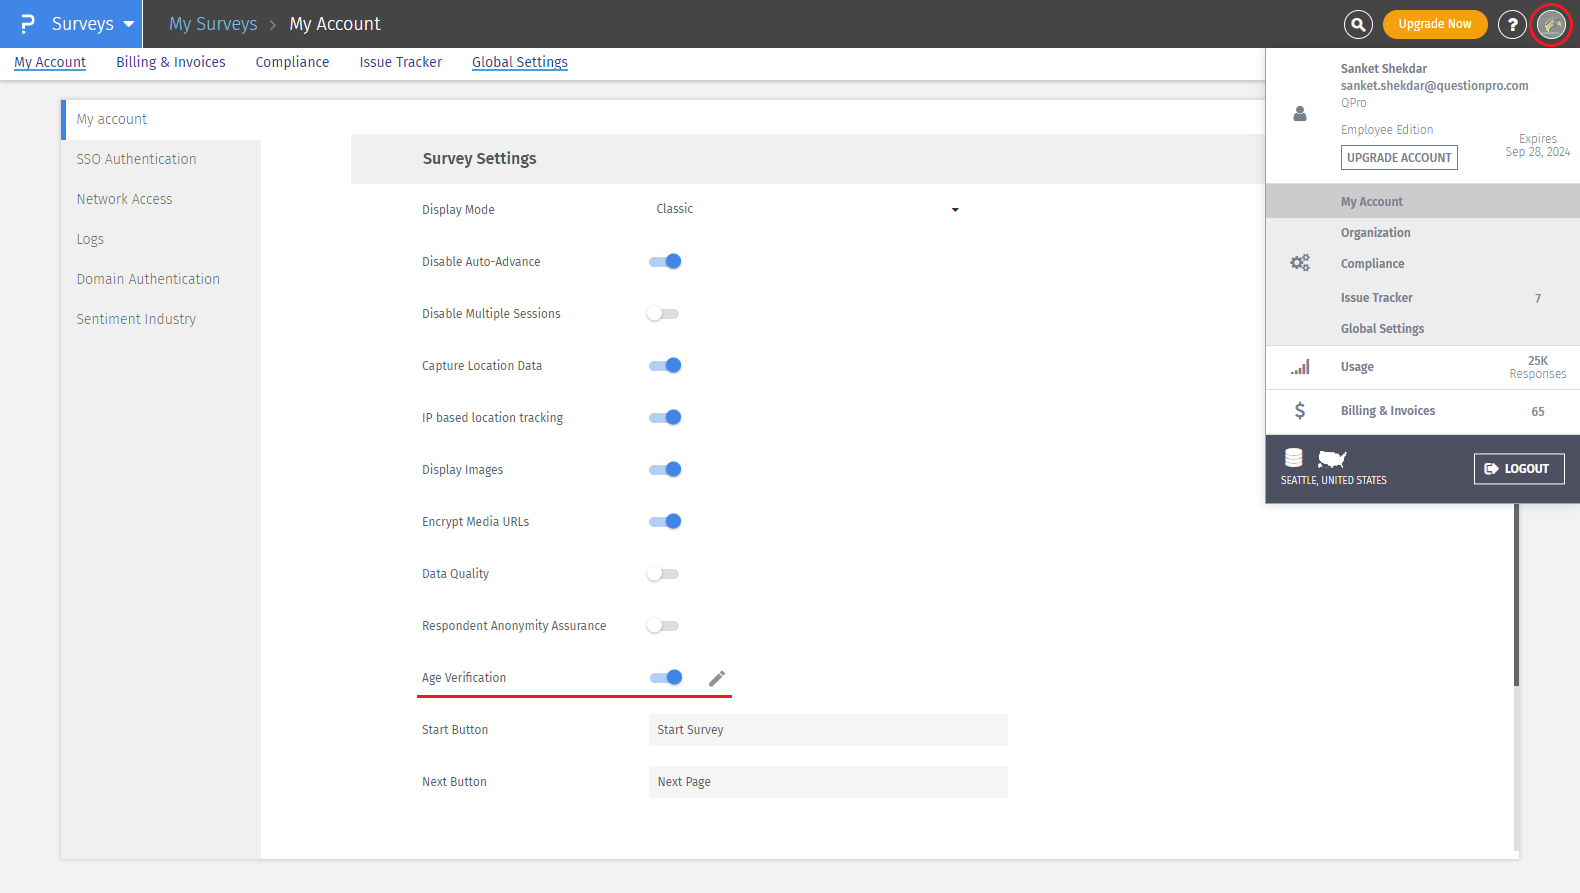
Task: Click the dollar sign billing icon
Action: click(1299, 411)
